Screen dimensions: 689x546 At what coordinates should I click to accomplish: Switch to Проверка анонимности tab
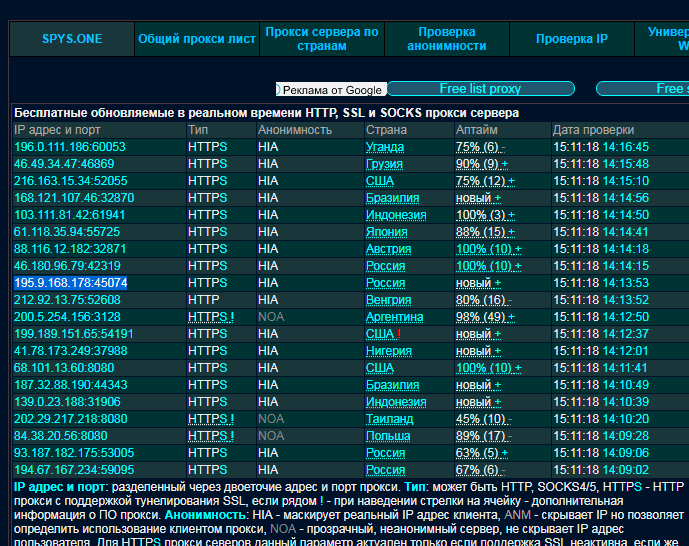446,39
